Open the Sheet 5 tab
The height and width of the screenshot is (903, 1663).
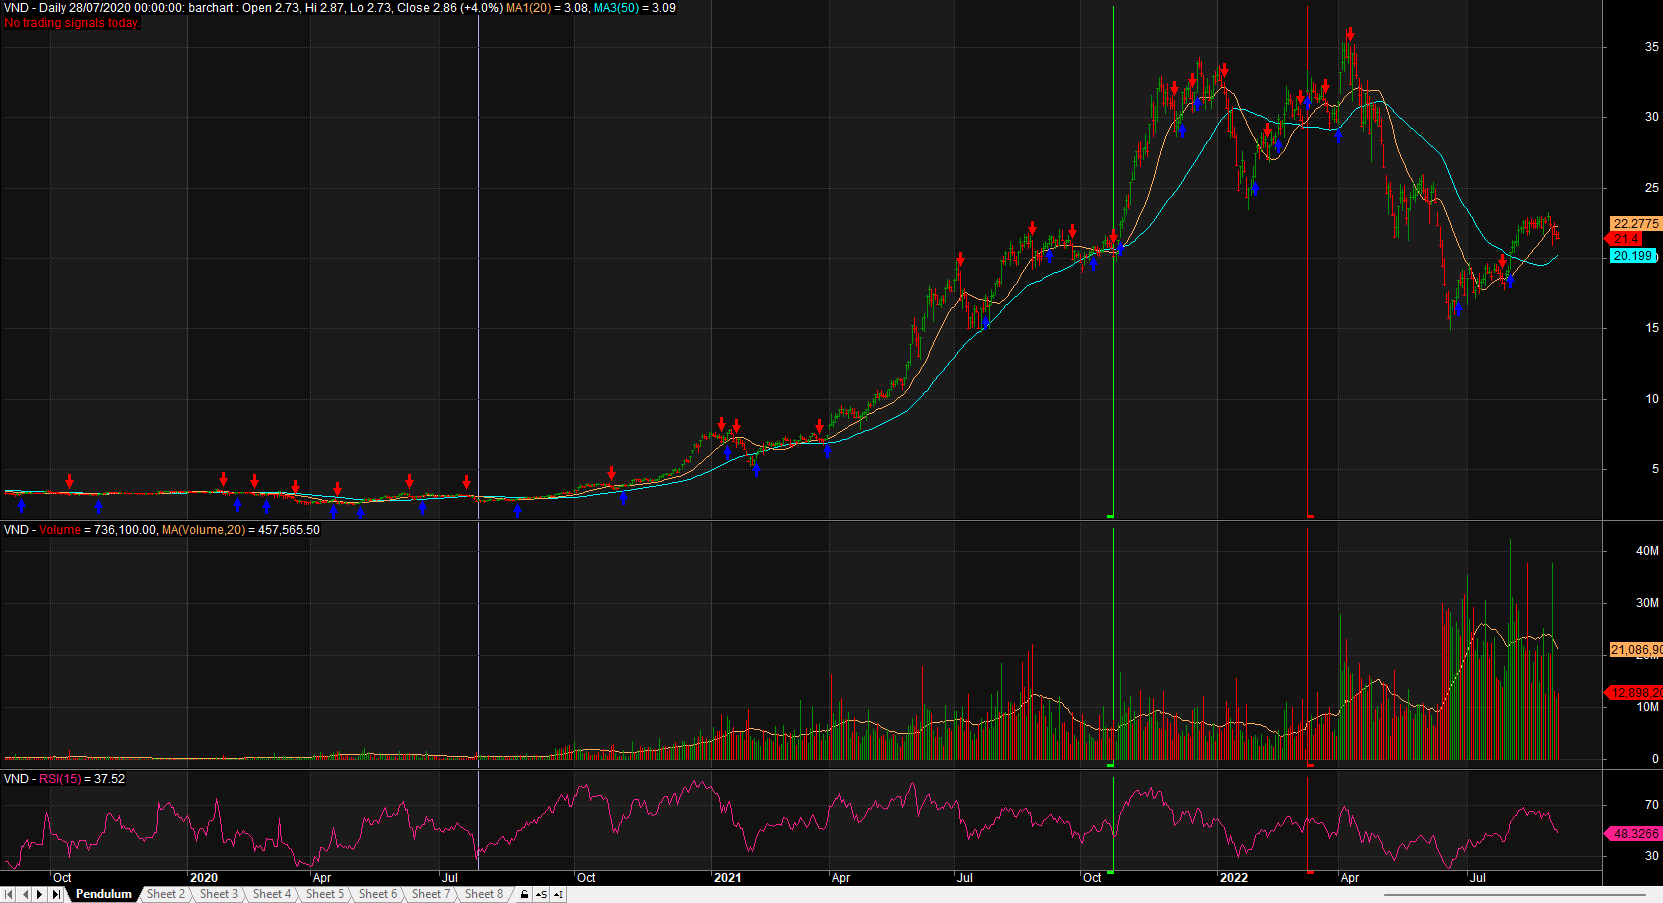pos(324,894)
